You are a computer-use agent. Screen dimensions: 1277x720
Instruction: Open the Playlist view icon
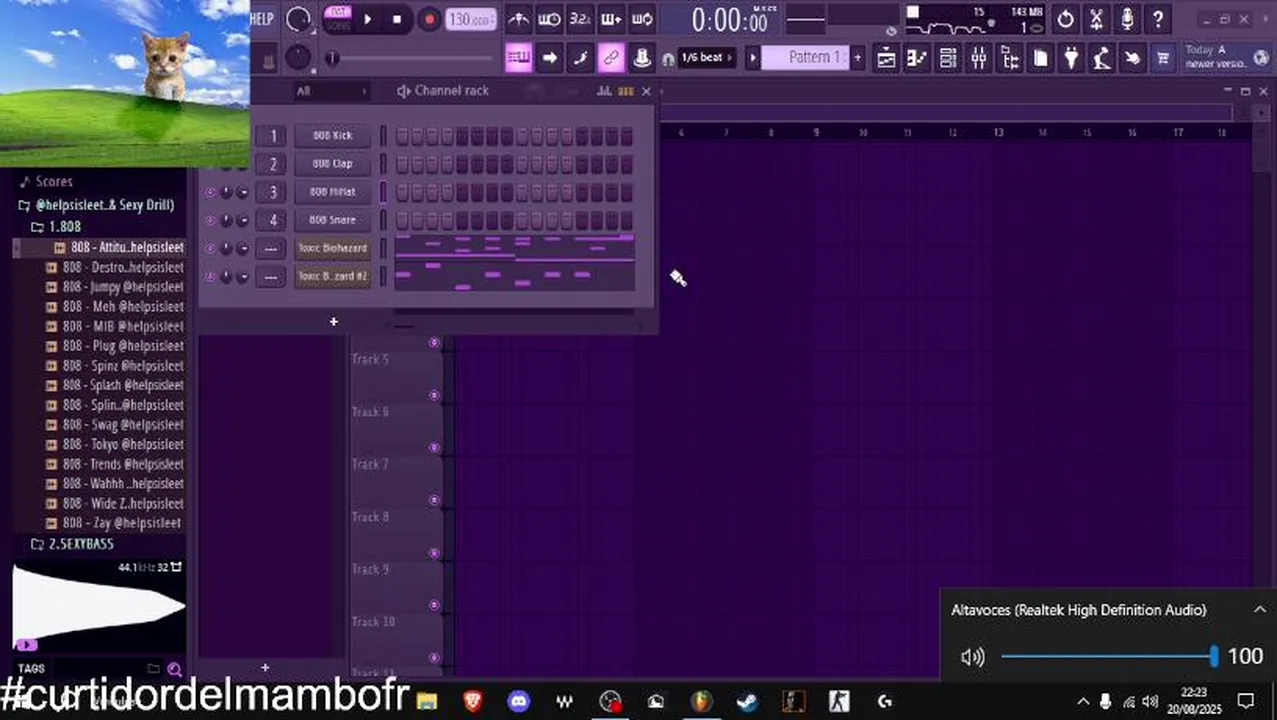(x=886, y=58)
